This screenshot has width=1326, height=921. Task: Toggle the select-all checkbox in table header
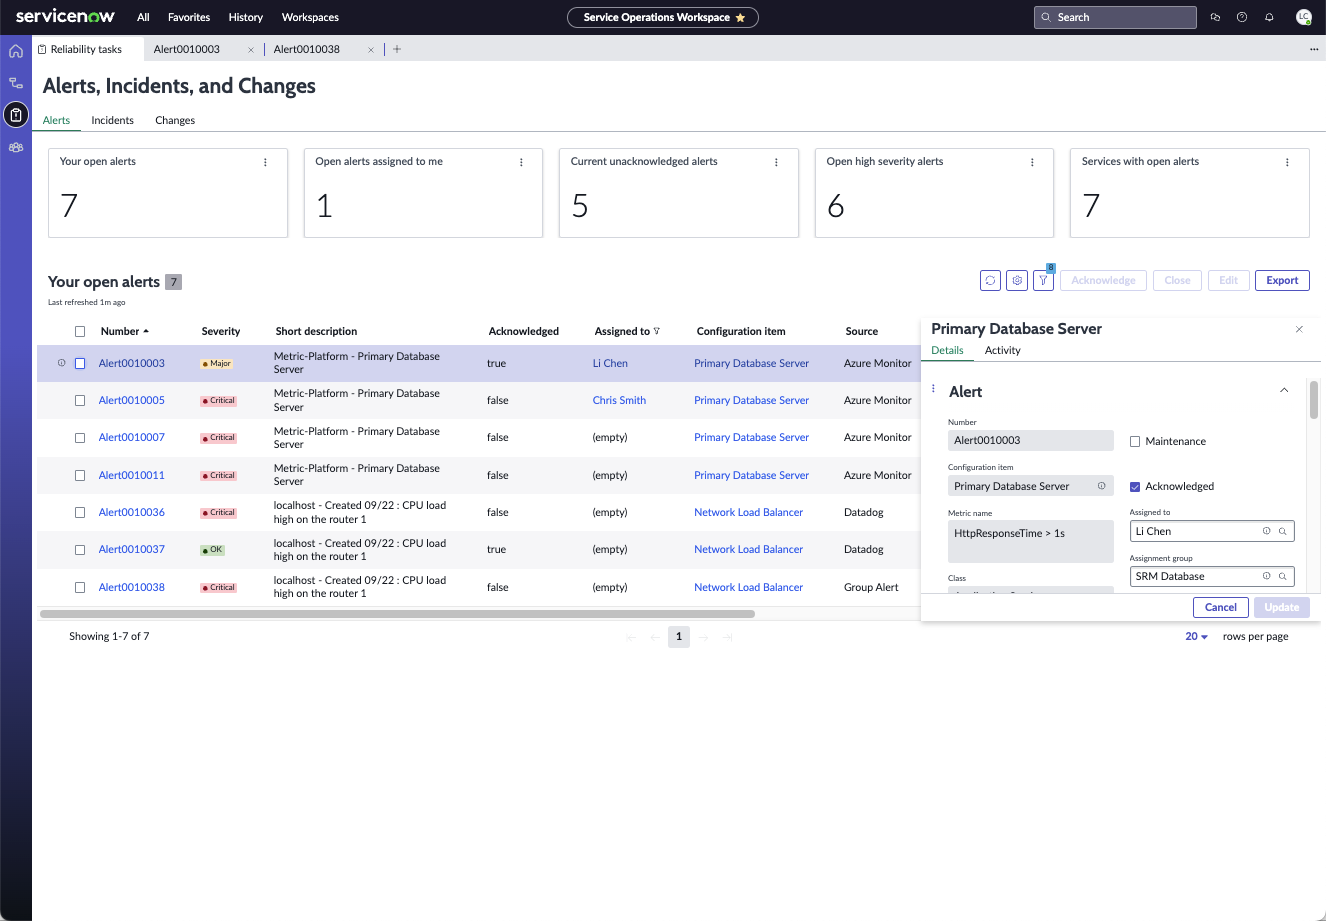80,331
